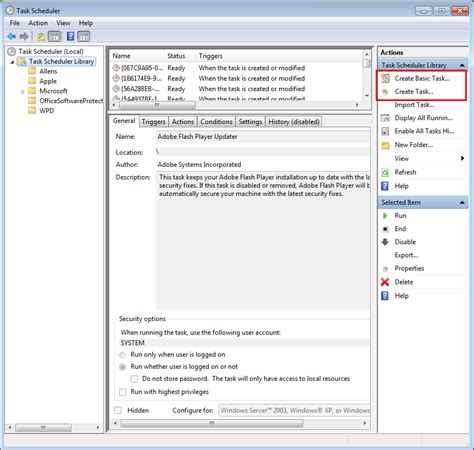Click the tree pane horizontal scrollbar
Image resolution: width=474 pixels, height=450 pixels.
pos(43,427)
